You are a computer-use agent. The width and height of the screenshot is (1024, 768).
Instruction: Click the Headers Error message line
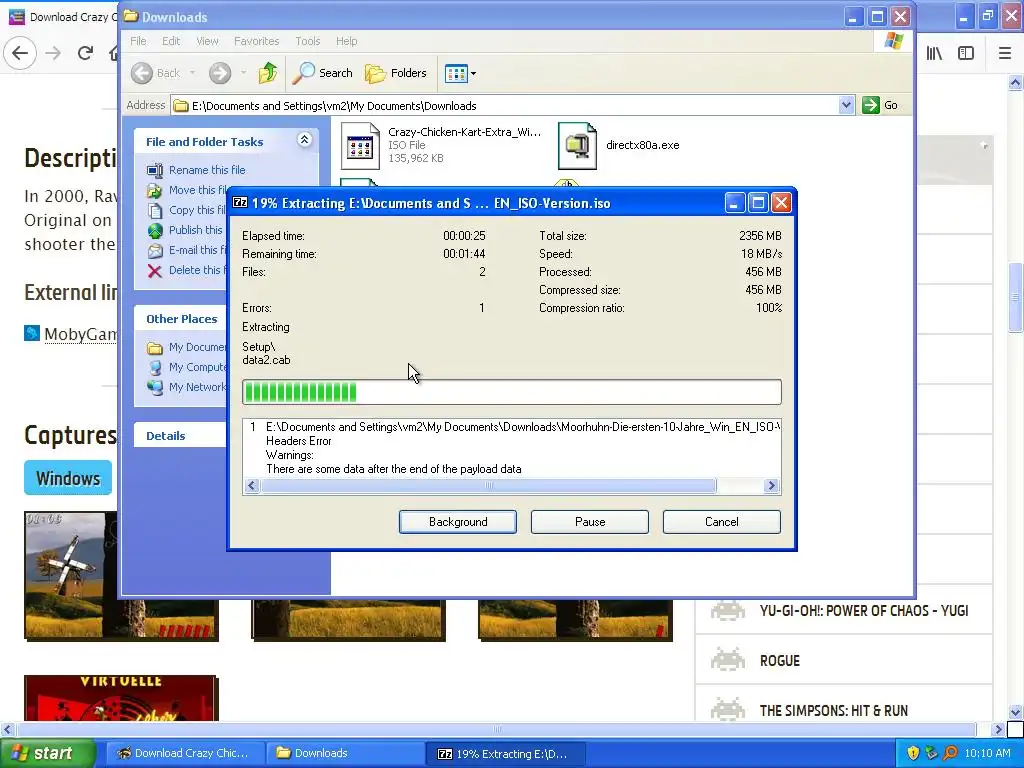click(x=298, y=441)
